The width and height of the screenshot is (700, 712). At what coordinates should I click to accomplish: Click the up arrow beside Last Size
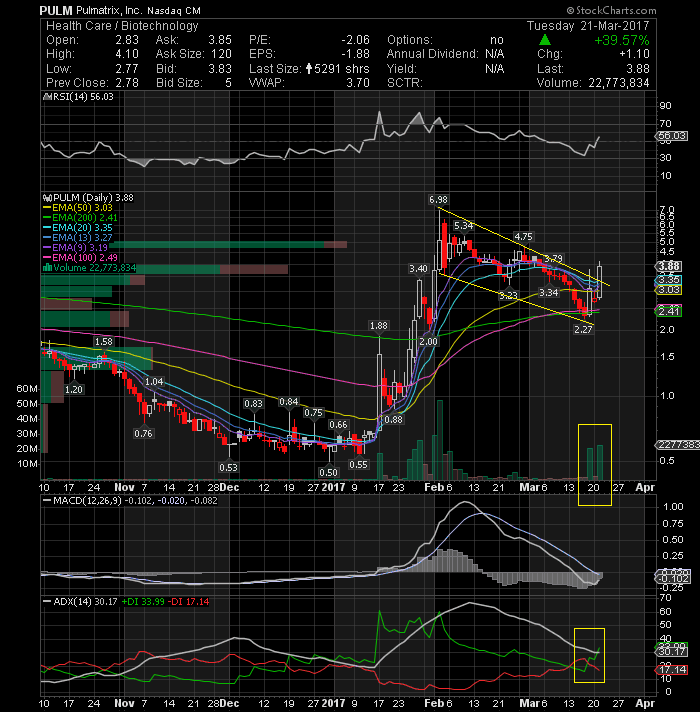click(309, 69)
